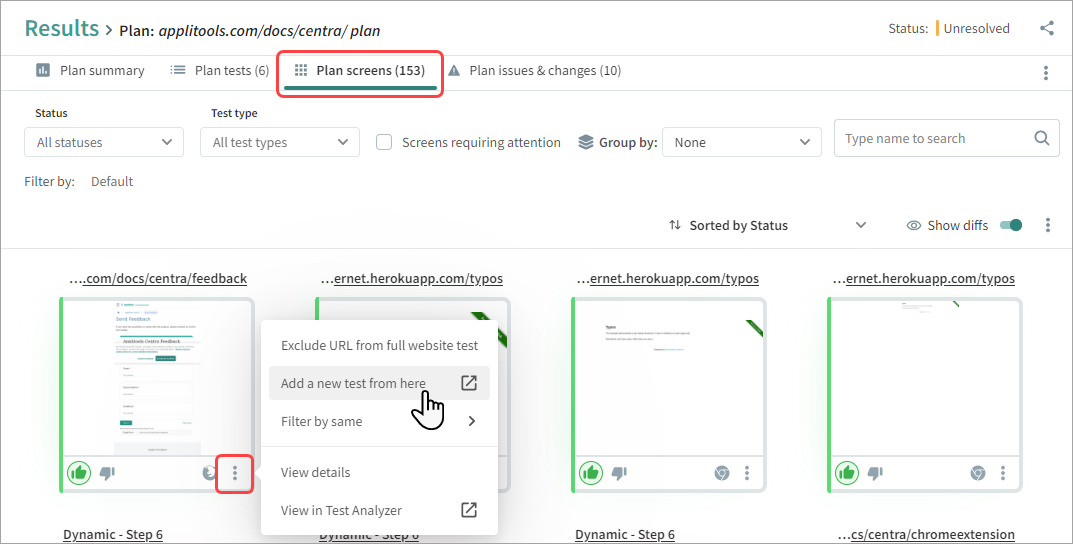Open the Group by None dropdown

741,142
